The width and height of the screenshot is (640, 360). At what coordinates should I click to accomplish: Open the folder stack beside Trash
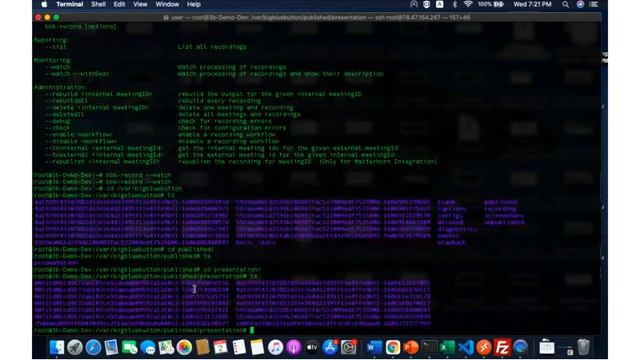click(547, 347)
